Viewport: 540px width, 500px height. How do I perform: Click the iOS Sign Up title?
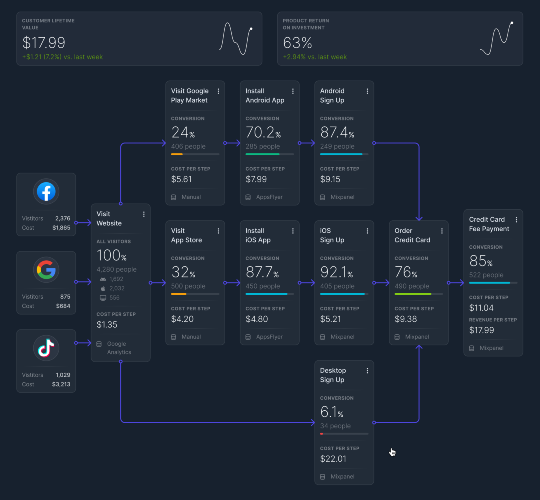pos(332,236)
